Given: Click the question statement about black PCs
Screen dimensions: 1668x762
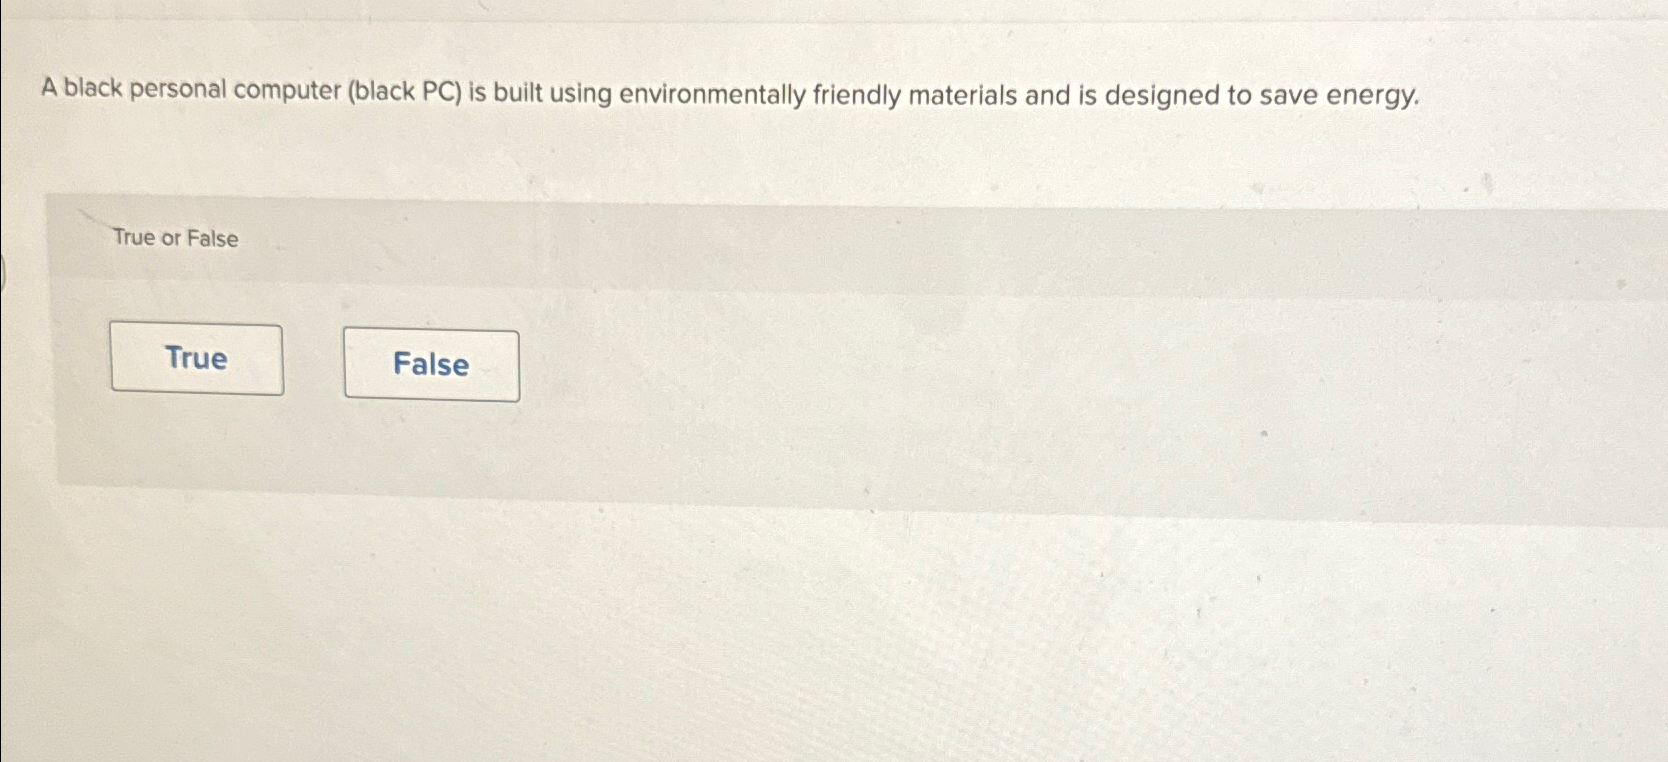Looking at the screenshot, I should pos(728,94).
